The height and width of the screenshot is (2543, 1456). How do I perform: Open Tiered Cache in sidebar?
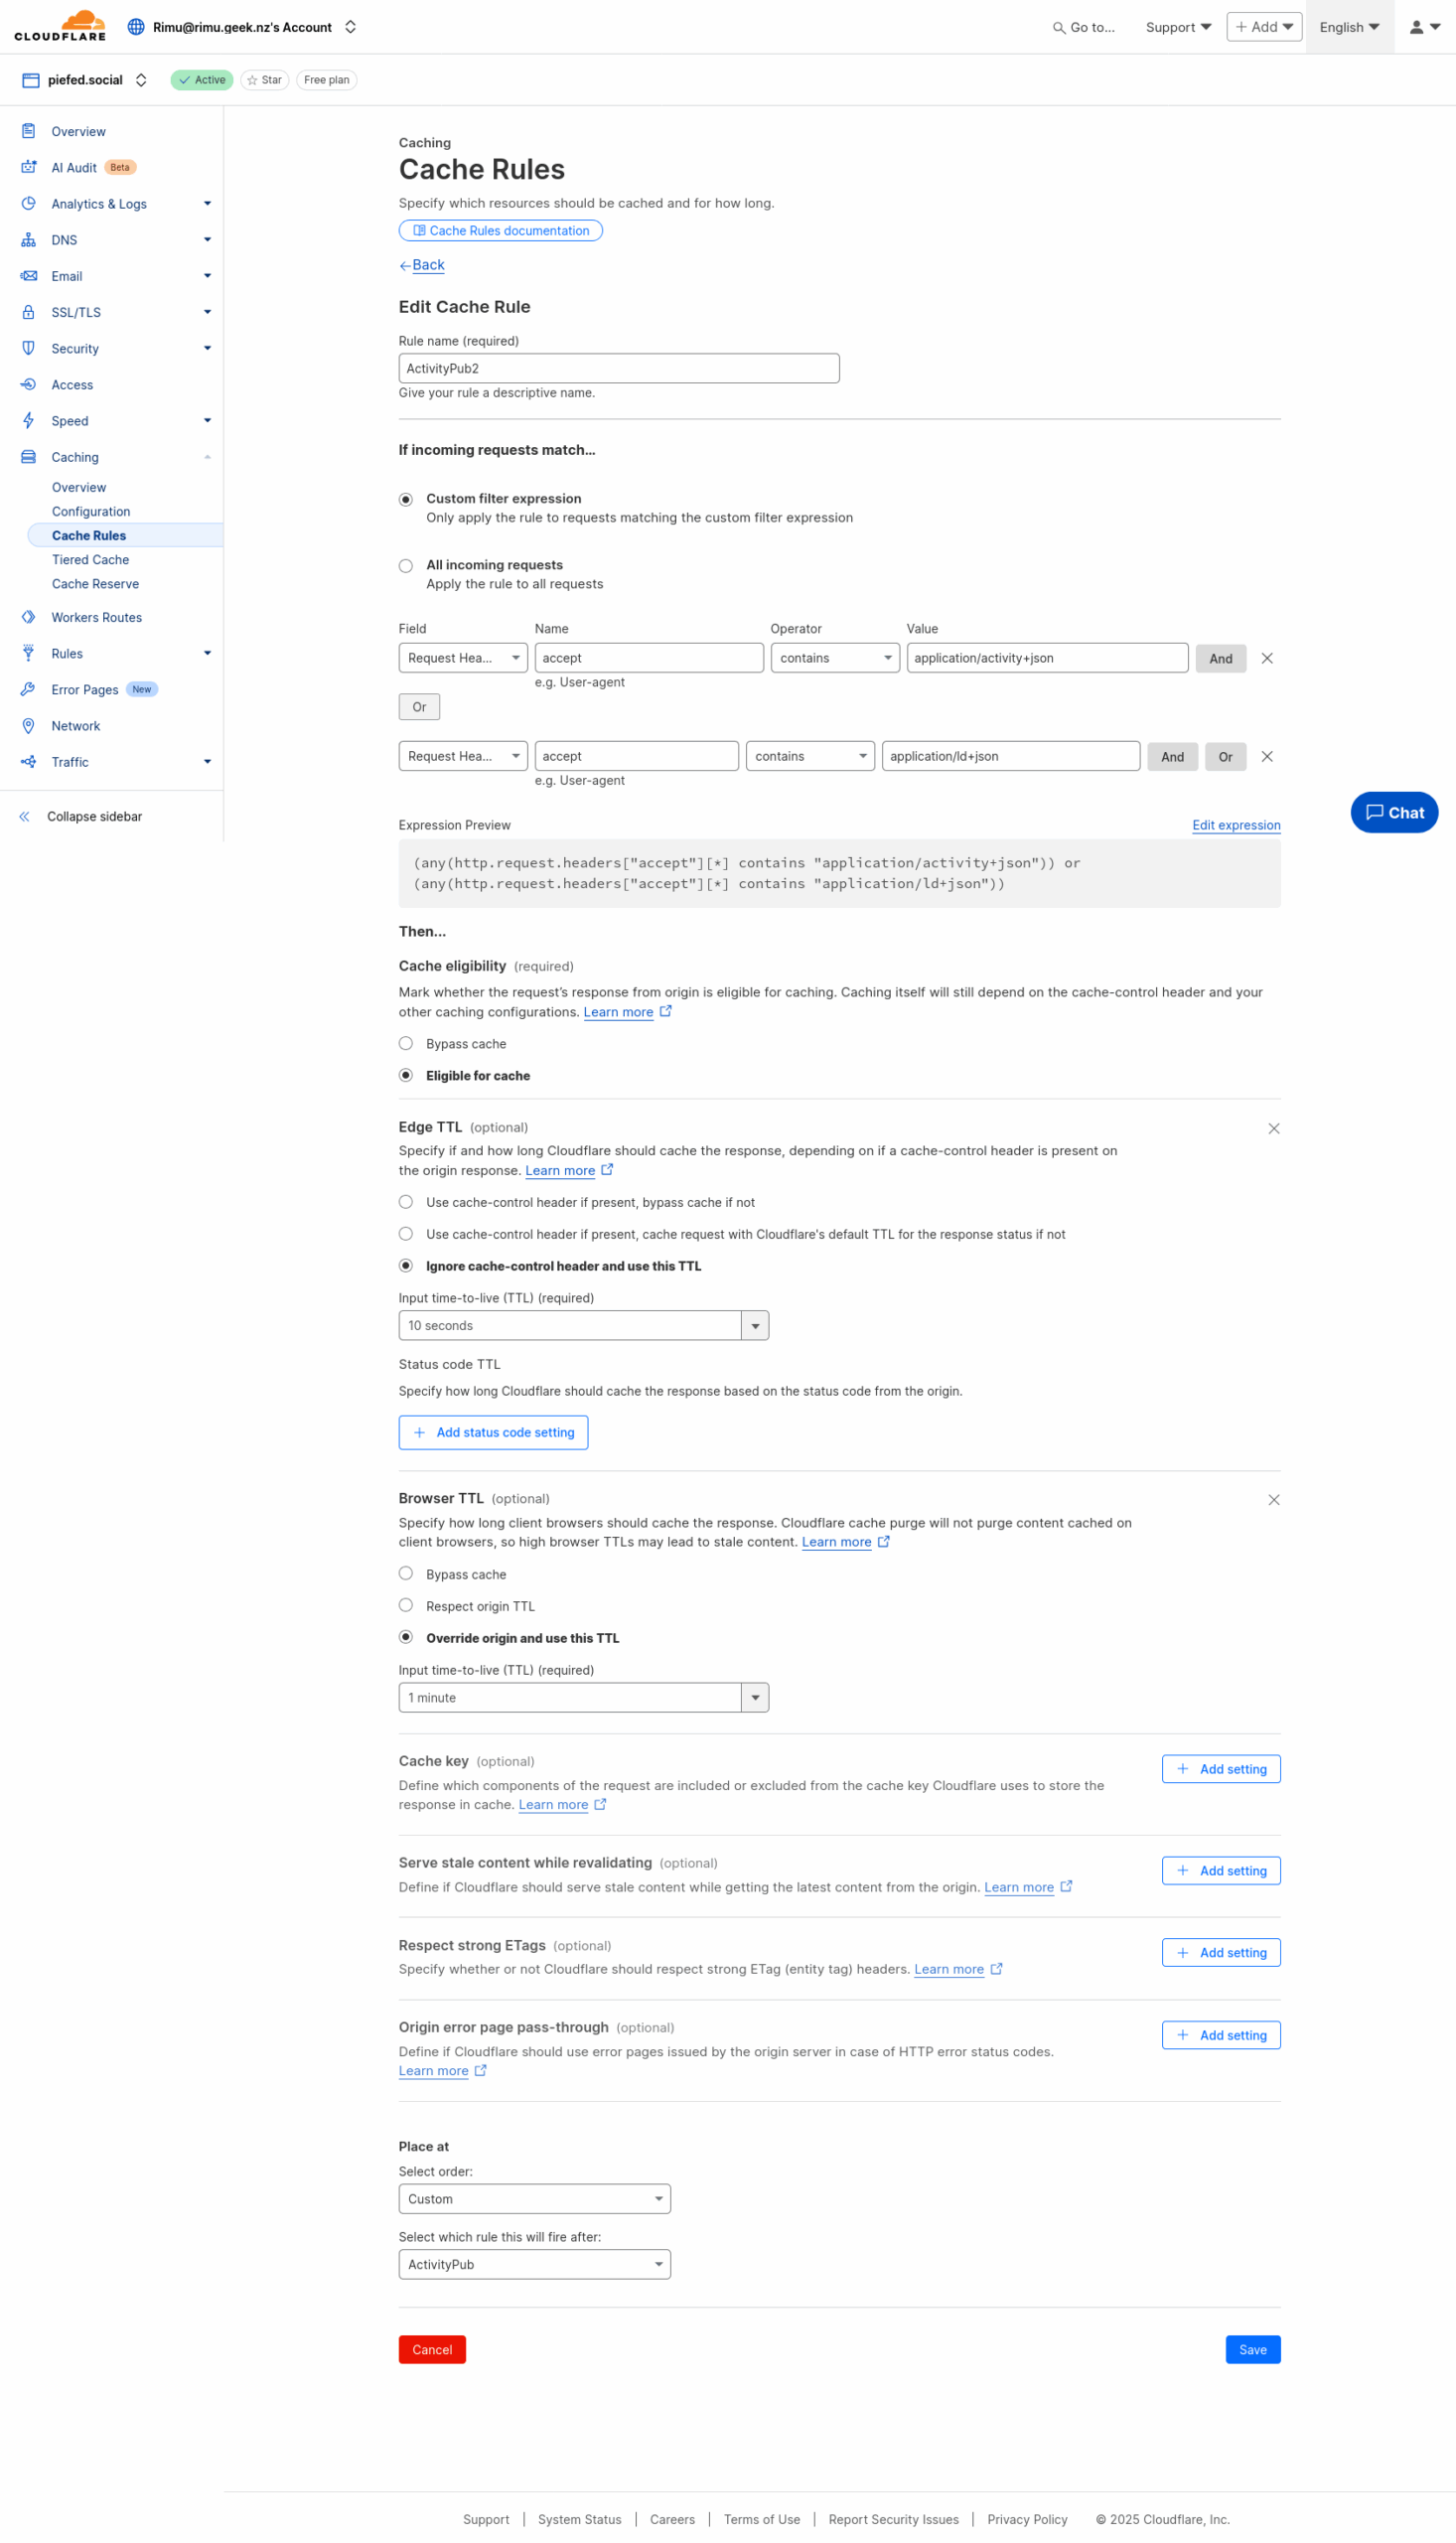click(x=90, y=560)
